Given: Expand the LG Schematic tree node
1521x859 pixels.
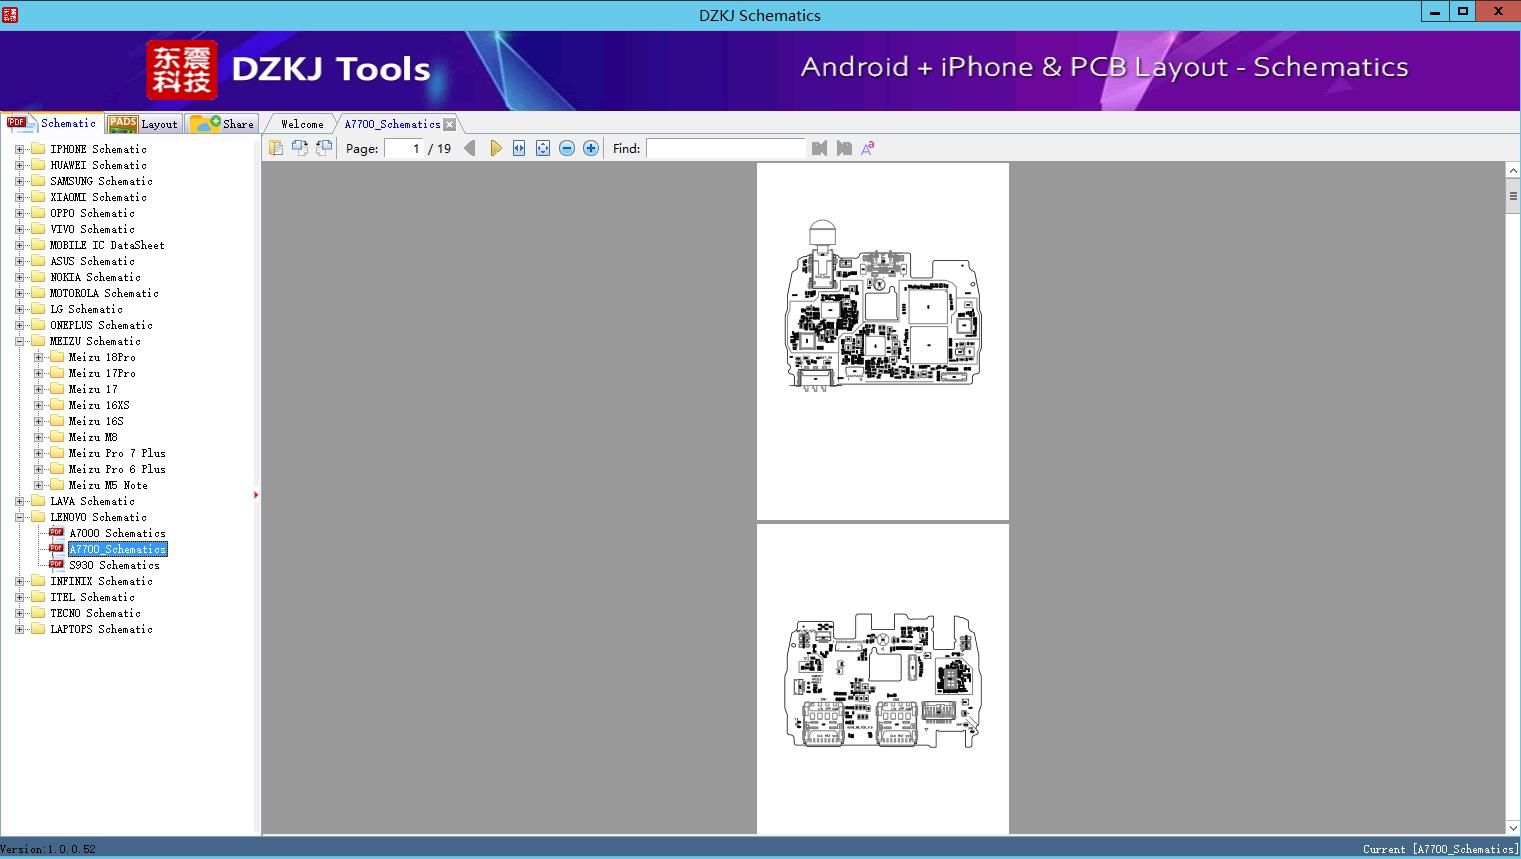Looking at the screenshot, I should pos(19,309).
